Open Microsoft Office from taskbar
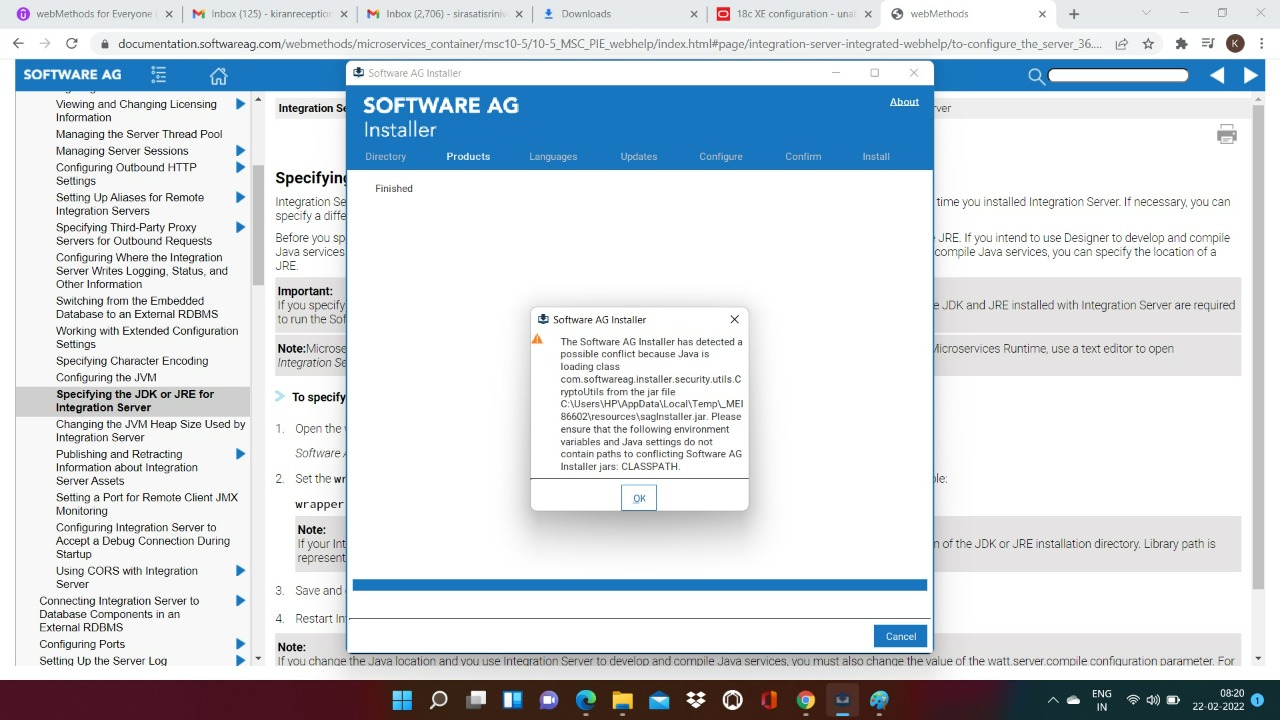Image resolution: width=1280 pixels, height=720 pixels. tap(769, 700)
